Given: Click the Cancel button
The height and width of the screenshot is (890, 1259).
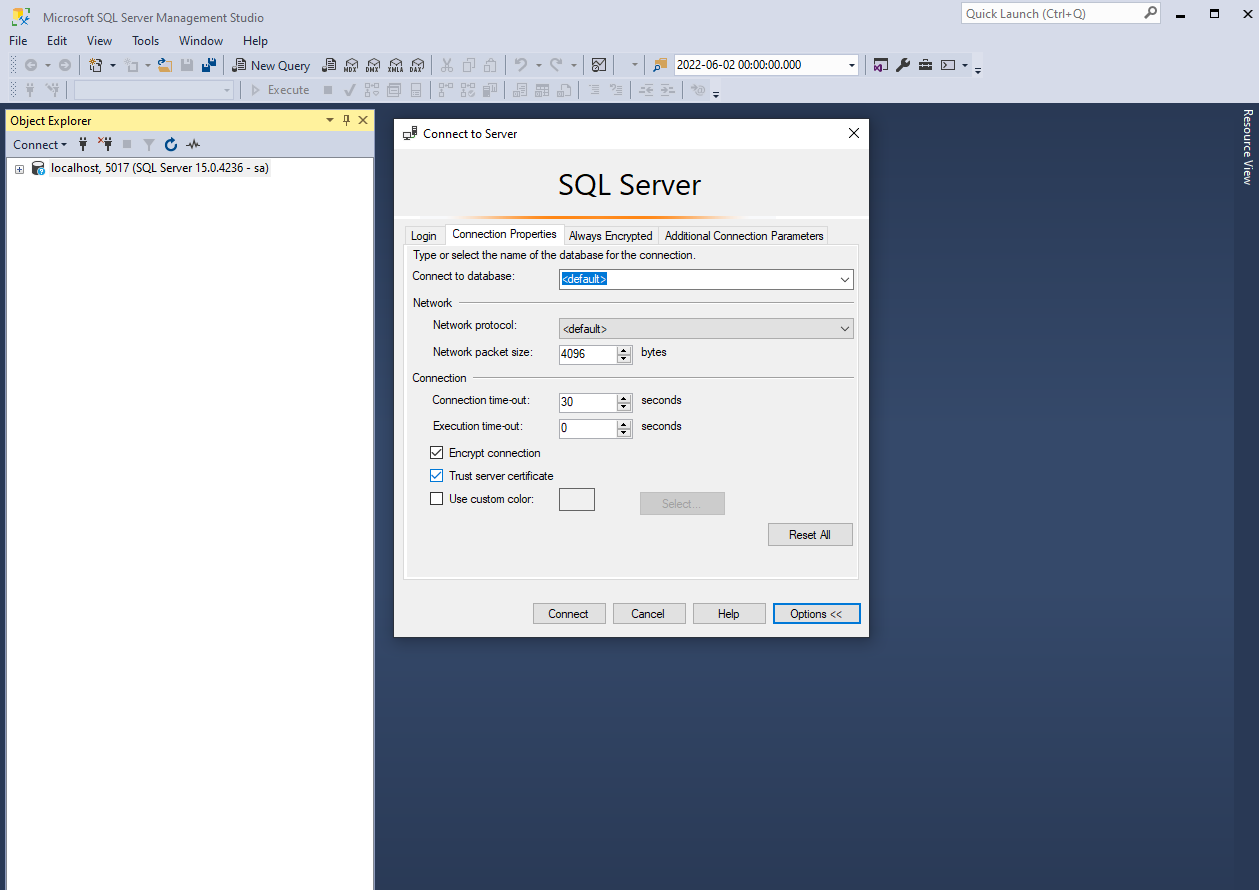Looking at the screenshot, I should (x=648, y=614).
